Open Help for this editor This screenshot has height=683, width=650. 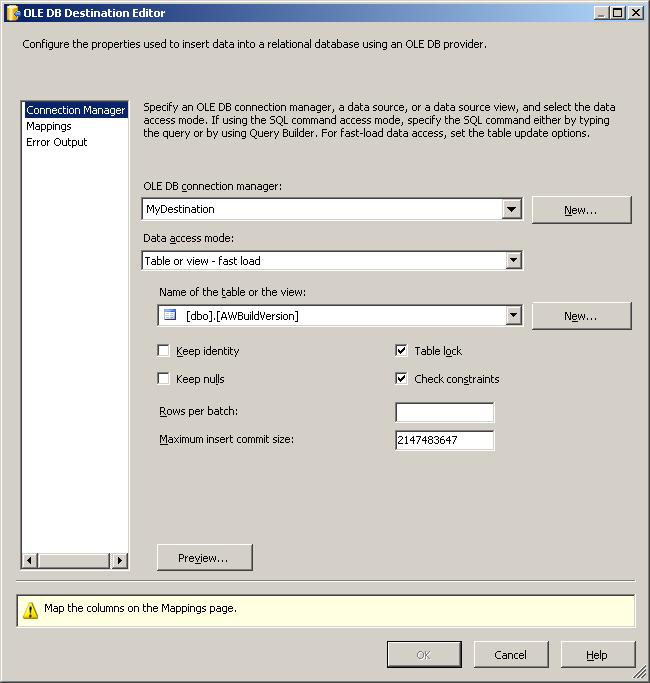tap(597, 655)
